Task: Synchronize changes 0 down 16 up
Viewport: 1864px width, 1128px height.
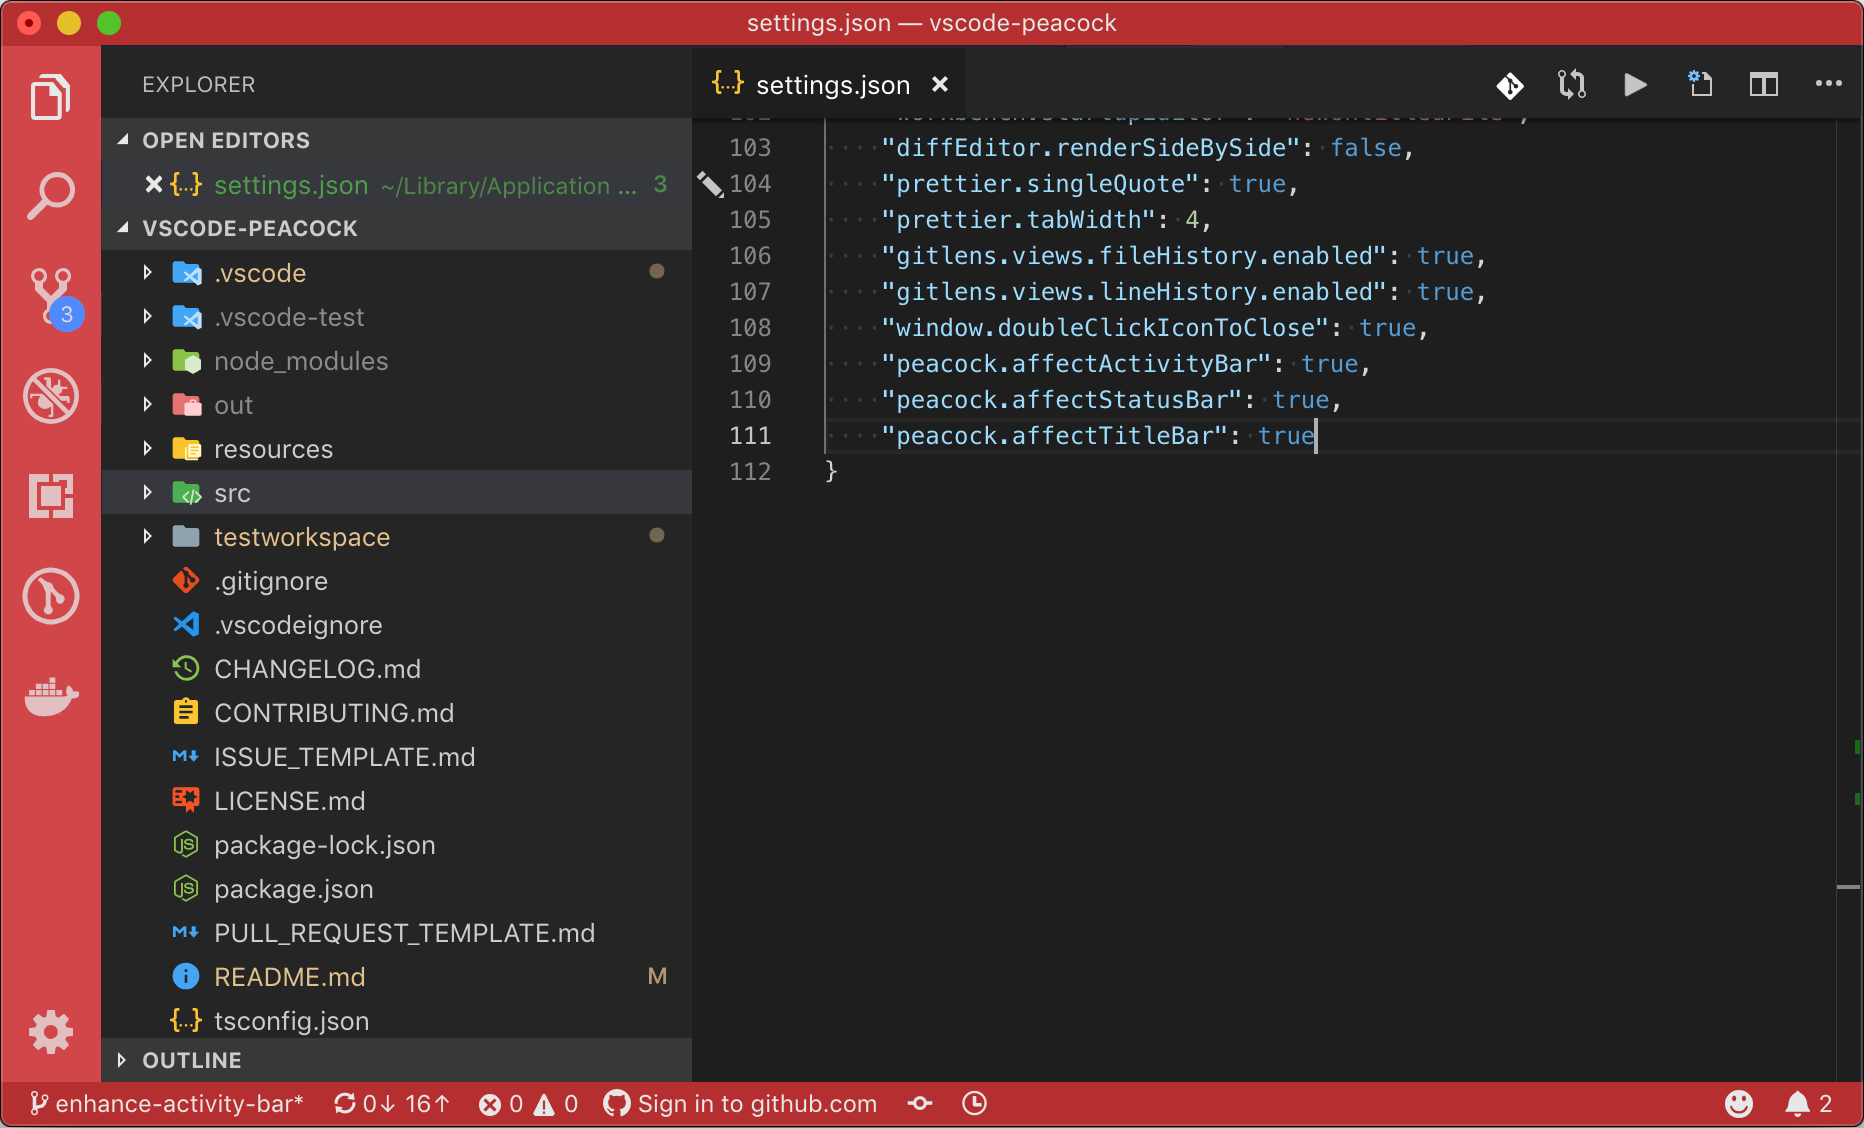Action: 392,1104
